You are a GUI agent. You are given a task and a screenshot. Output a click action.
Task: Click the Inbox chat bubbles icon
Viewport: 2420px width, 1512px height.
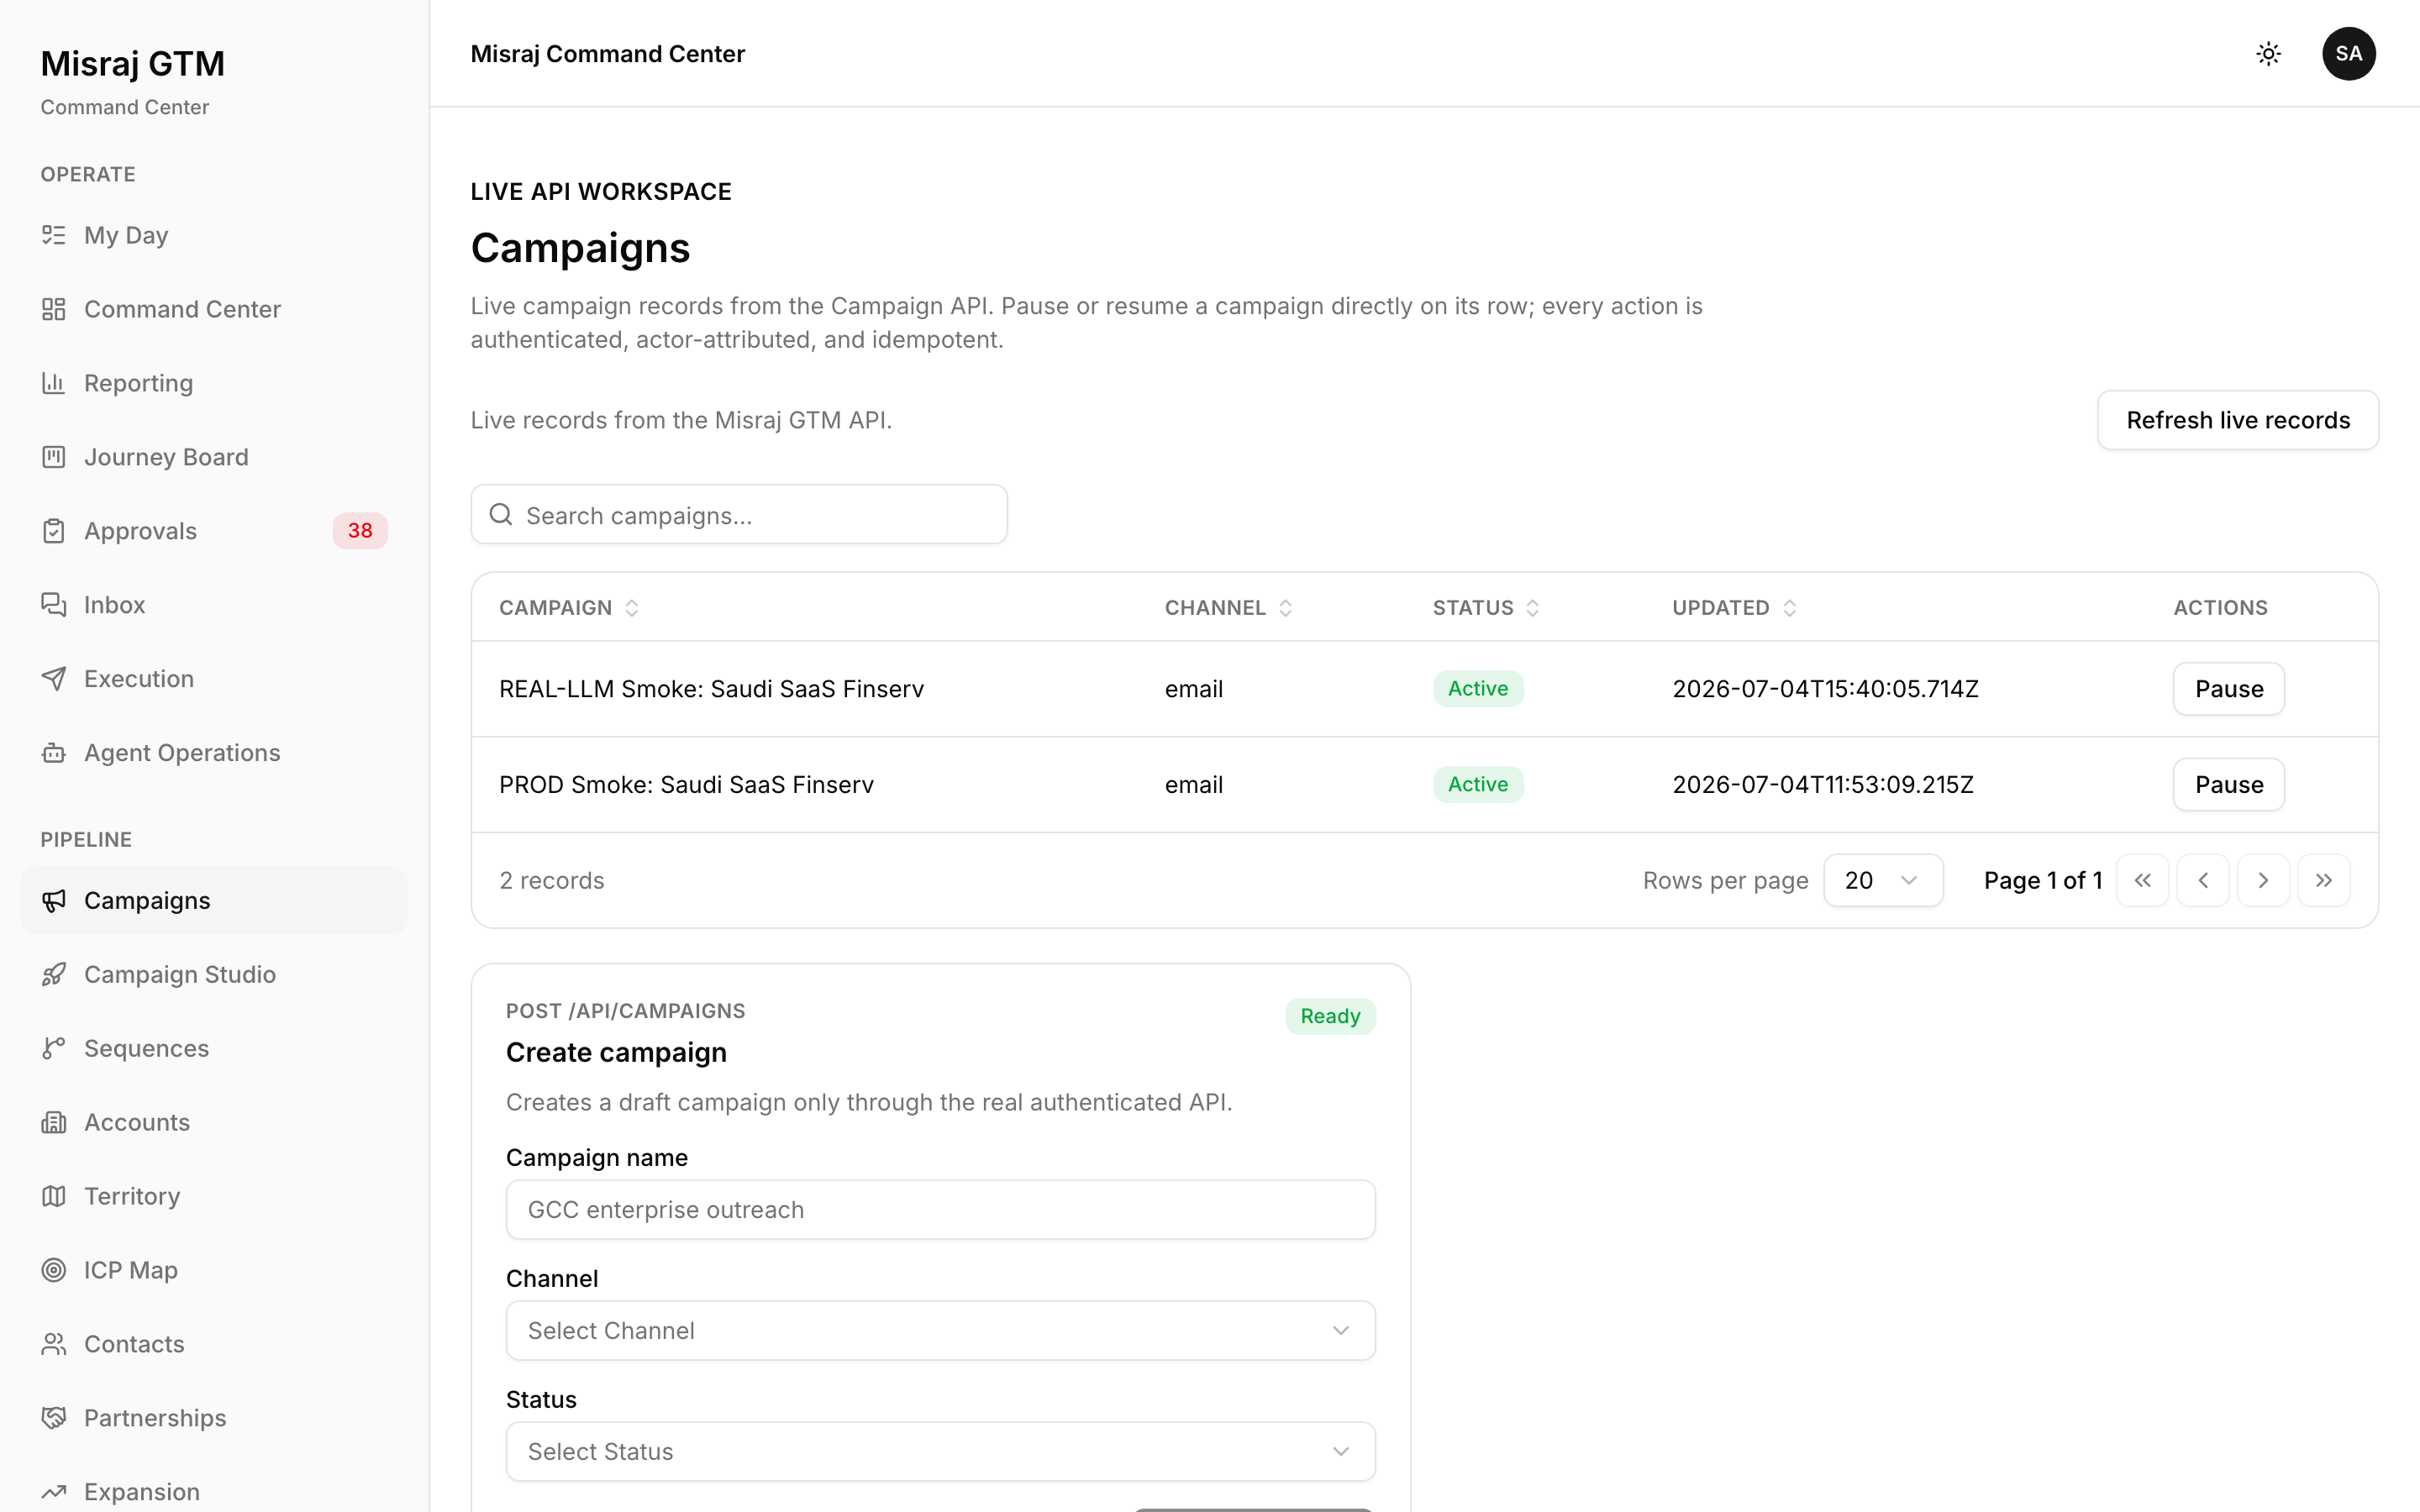54,605
